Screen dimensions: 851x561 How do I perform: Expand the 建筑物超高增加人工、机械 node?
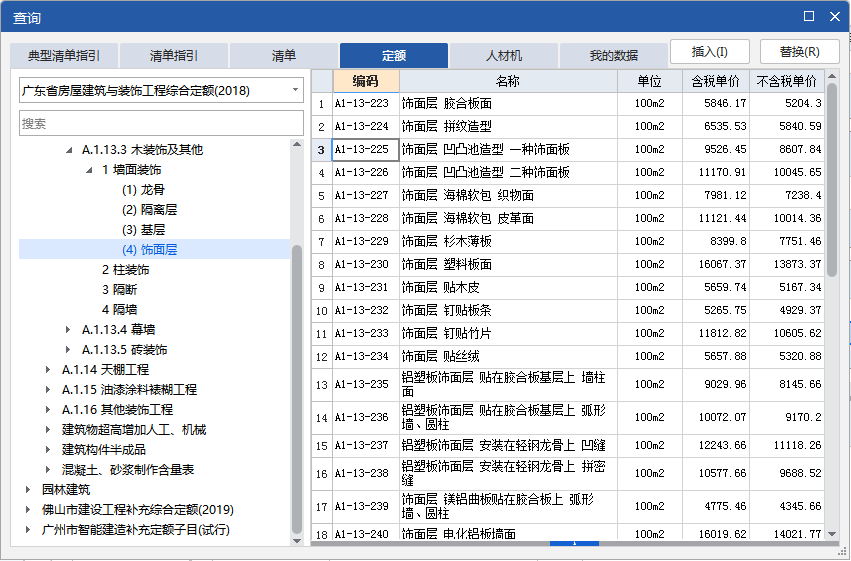[48, 430]
